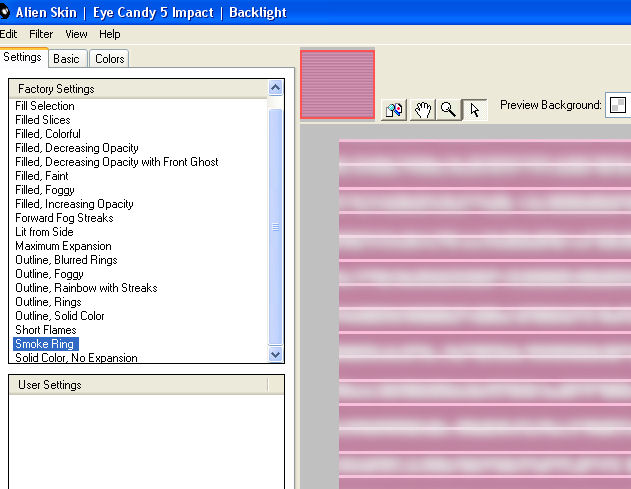Image resolution: width=631 pixels, height=489 pixels.
Task: Select the arrow pointer tool
Action: coord(474,109)
